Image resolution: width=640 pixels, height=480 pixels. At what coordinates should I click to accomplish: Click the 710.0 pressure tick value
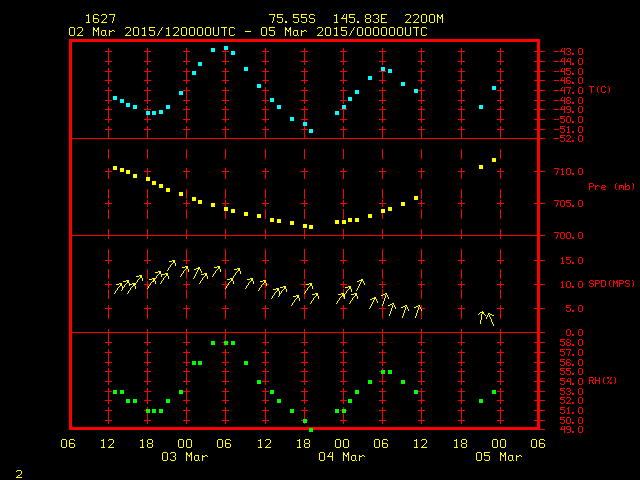pyautogui.click(x=566, y=172)
